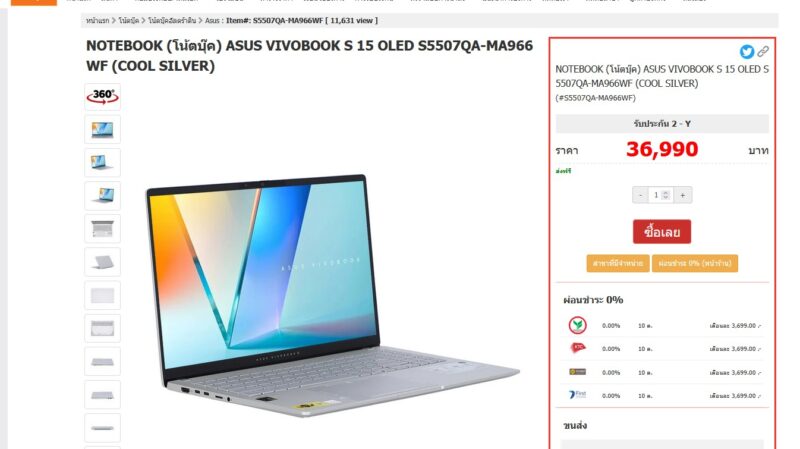This screenshot has height=449, width=800.
Task: Show branches that stock this product button
Action: click(x=617, y=263)
